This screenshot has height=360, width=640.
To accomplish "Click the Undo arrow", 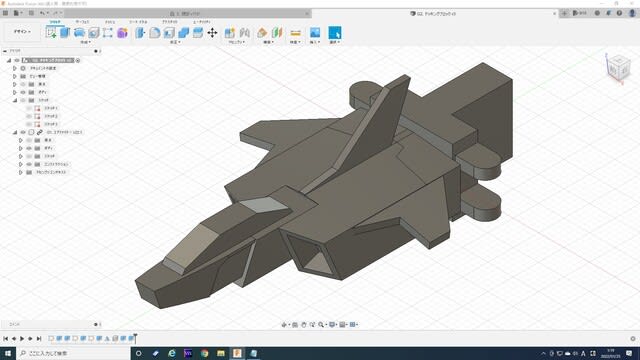I will [42, 13].
